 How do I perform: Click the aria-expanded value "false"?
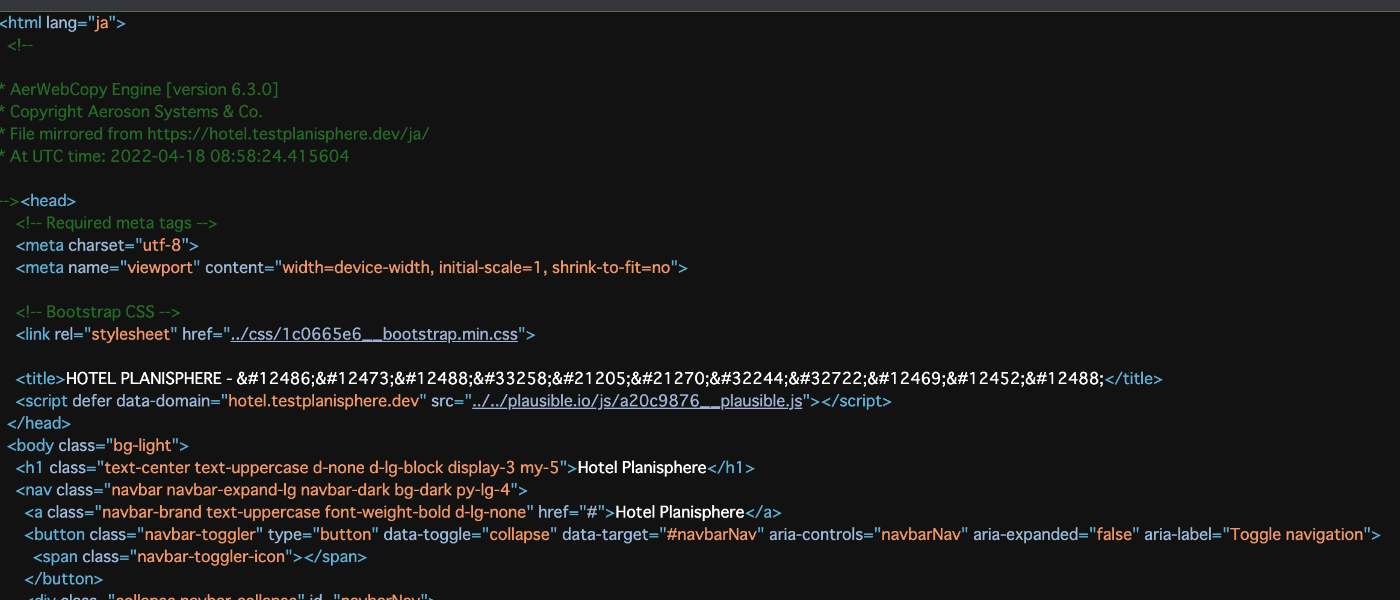tap(1112, 534)
